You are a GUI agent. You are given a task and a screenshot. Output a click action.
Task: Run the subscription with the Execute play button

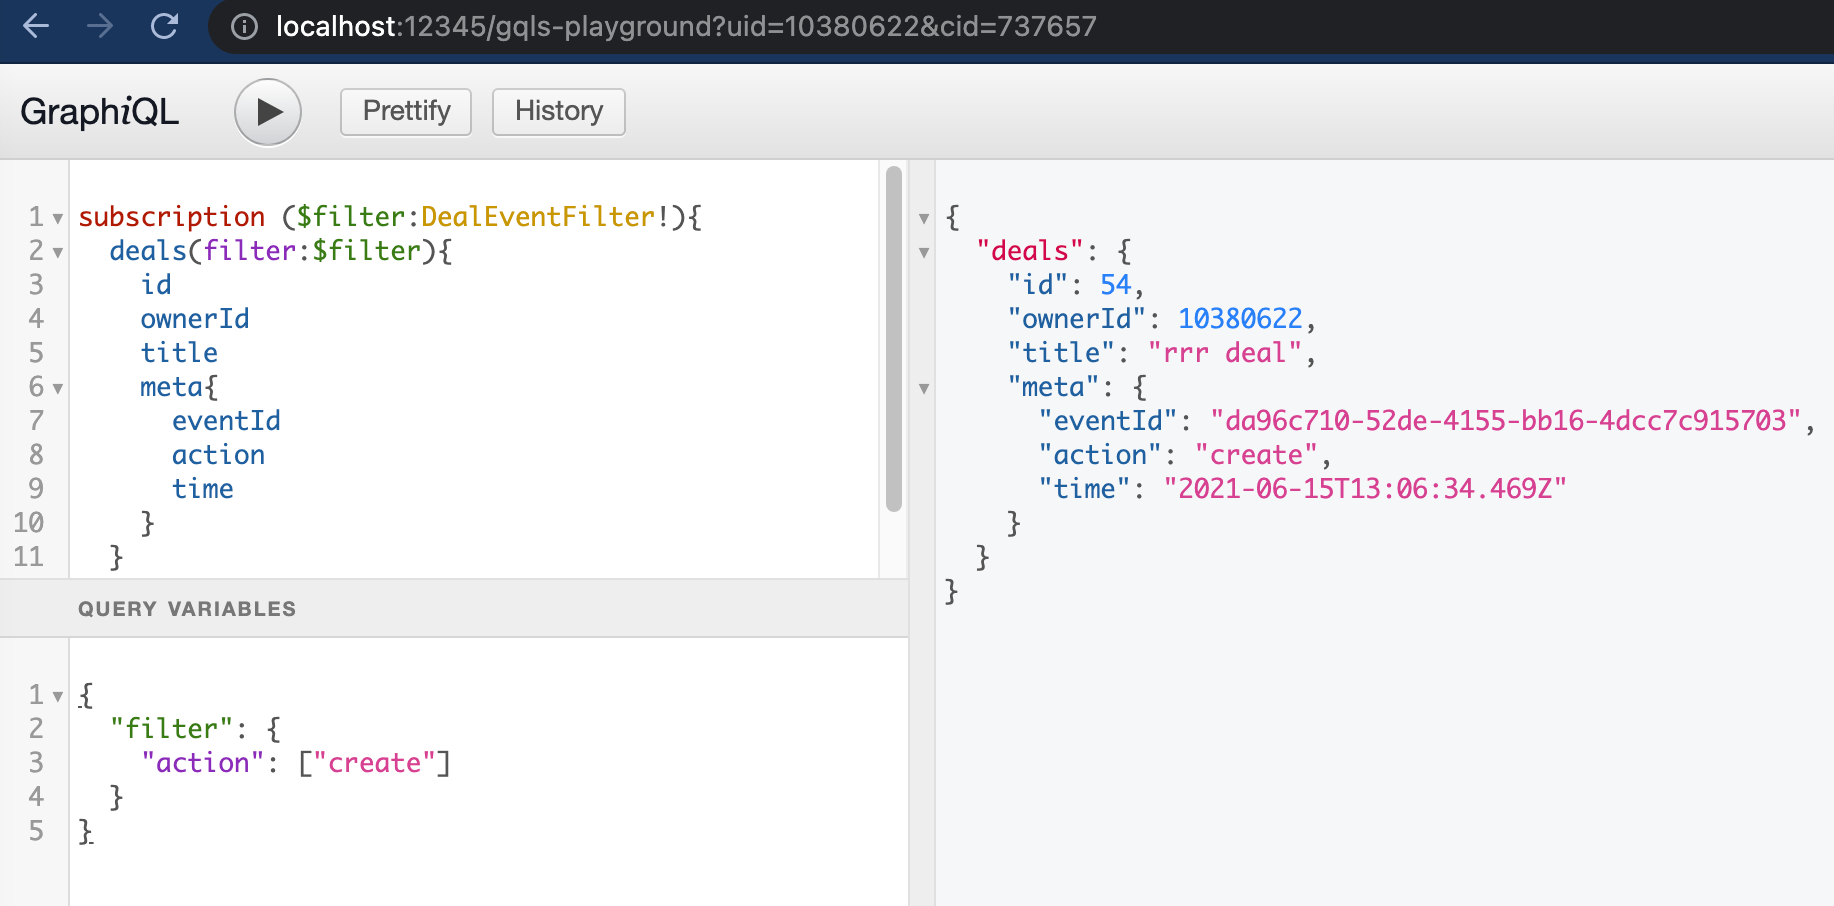pyautogui.click(x=268, y=112)
